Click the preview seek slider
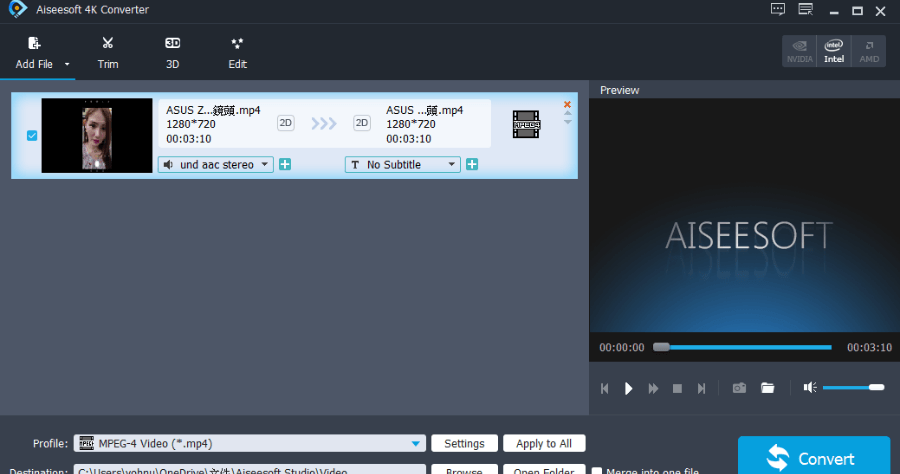The height and width of the screenshot is (474, 900). coord(742,347)
